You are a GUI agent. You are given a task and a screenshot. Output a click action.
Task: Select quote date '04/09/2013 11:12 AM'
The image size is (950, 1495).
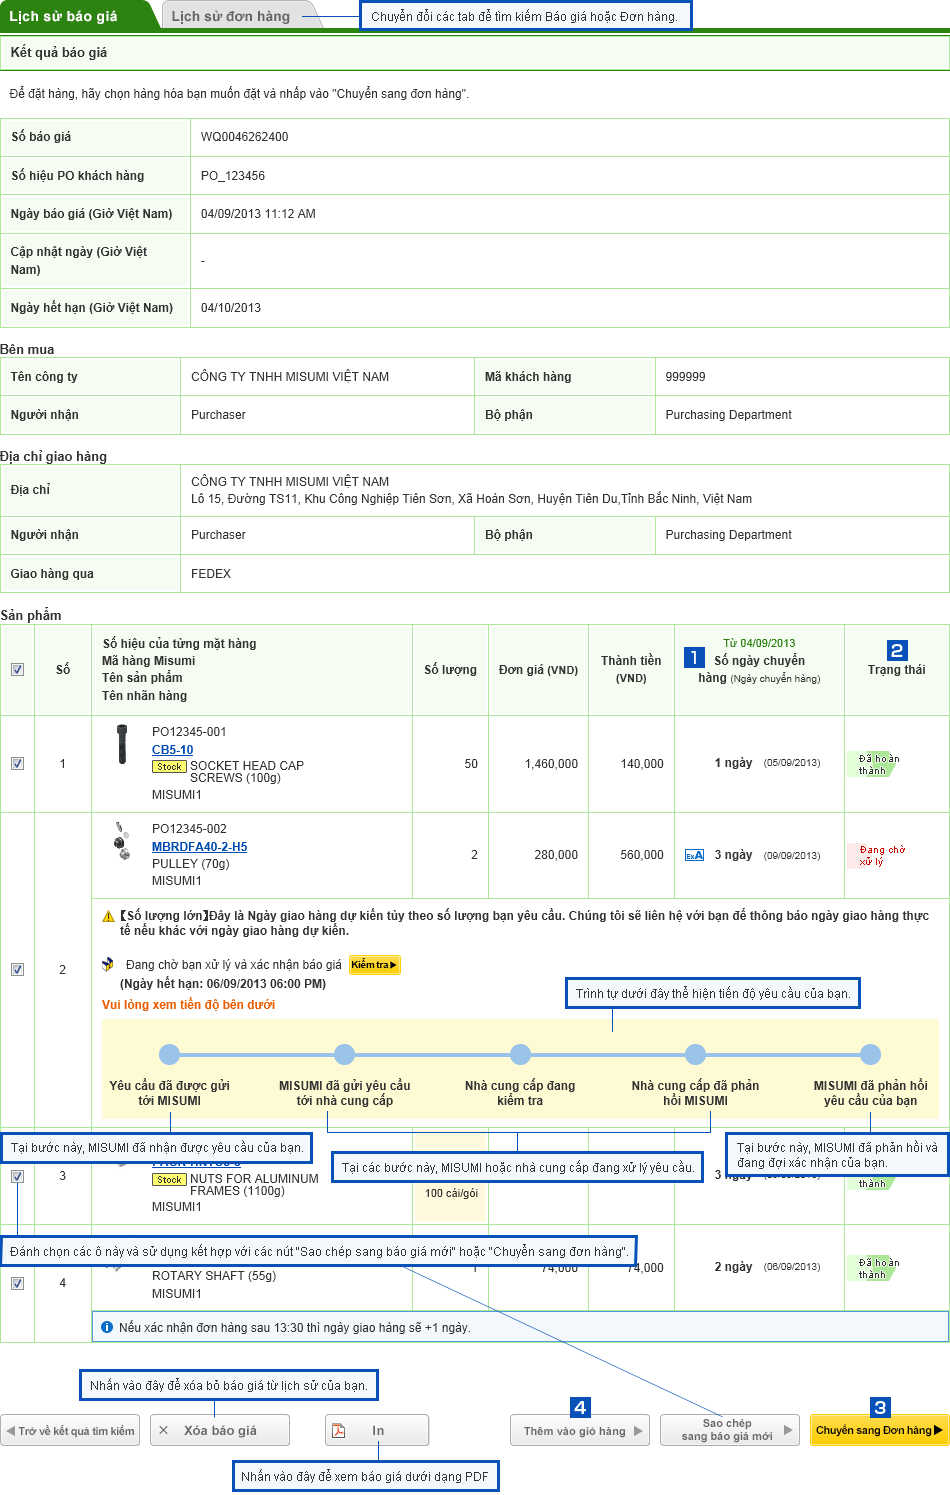pos(258,214)
